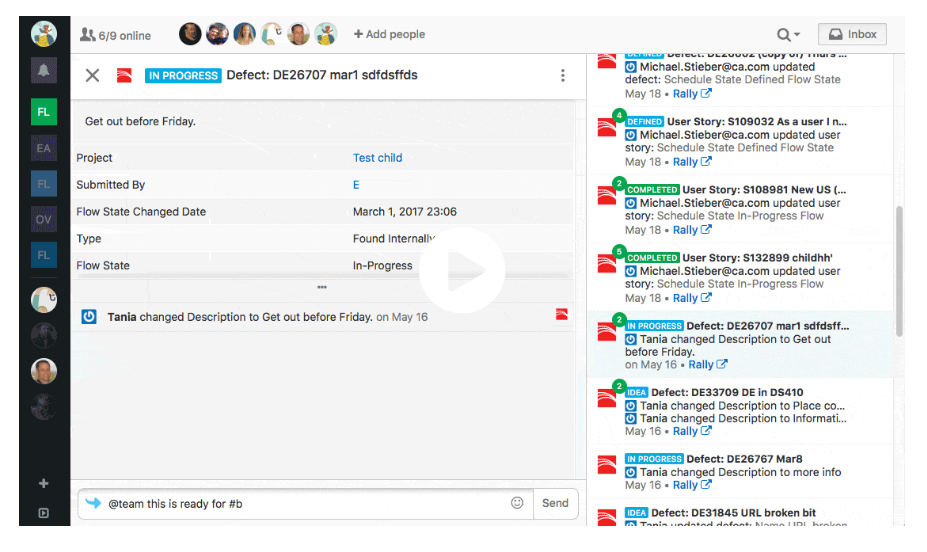Send the message
The width and height of the screenshot is (927, 552).
coord(555,504)
